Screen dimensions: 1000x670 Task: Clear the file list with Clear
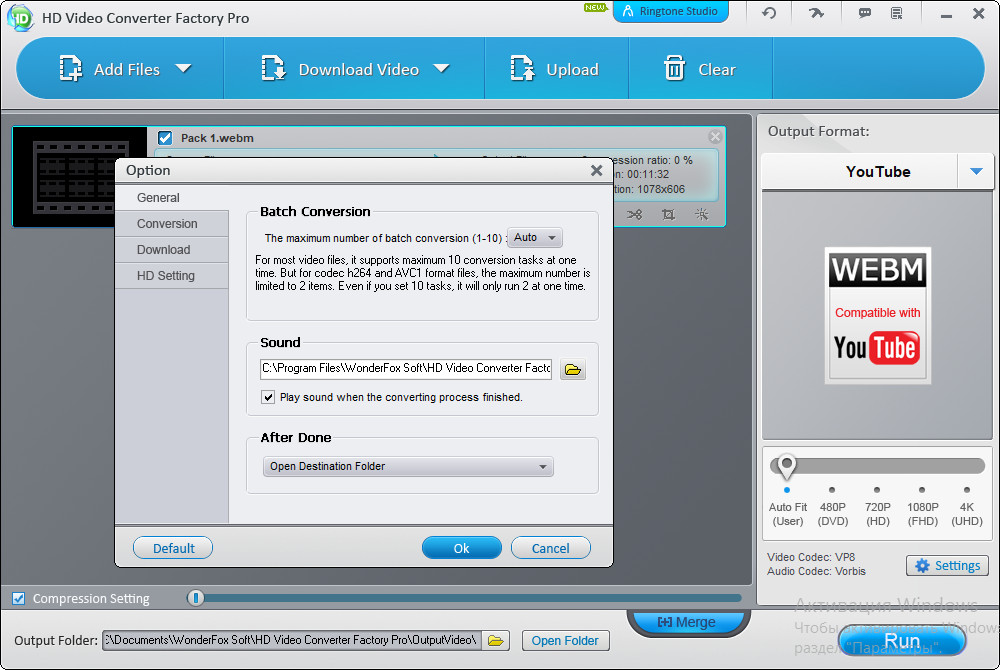(x=700, y=69)
